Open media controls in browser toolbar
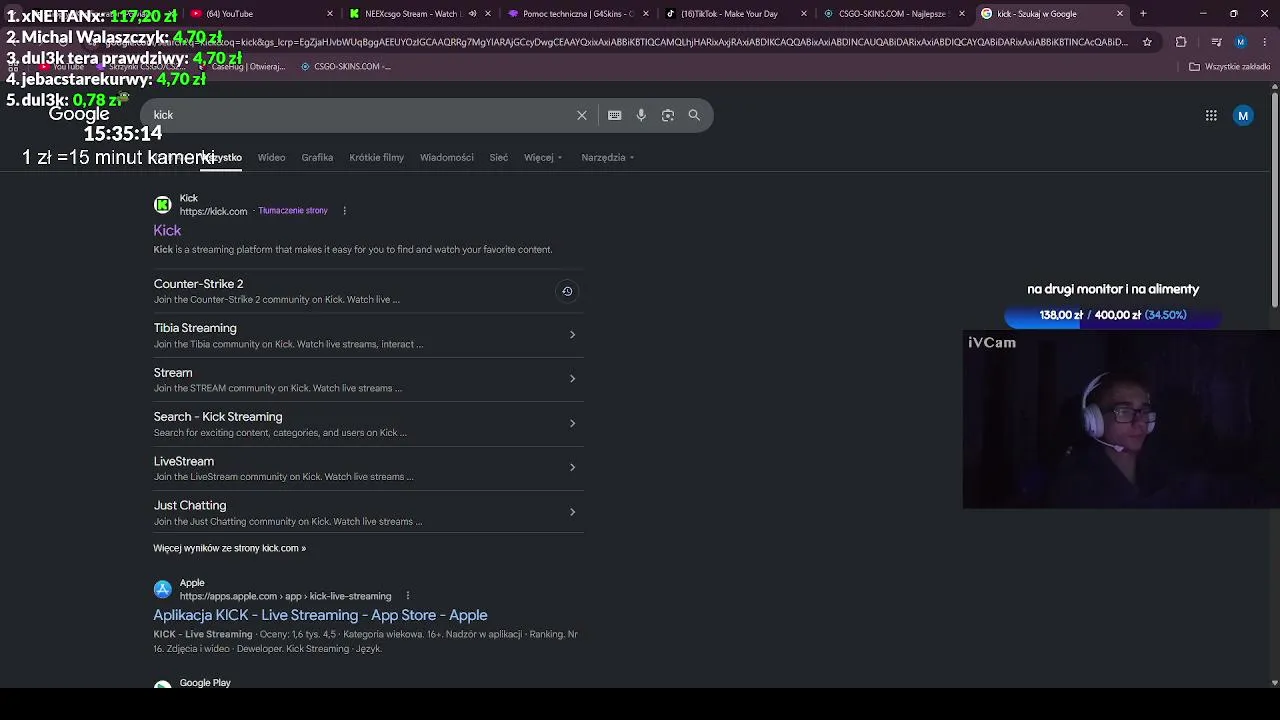Viewport: 1280px width, 720px height. [x=1216, y=42]
